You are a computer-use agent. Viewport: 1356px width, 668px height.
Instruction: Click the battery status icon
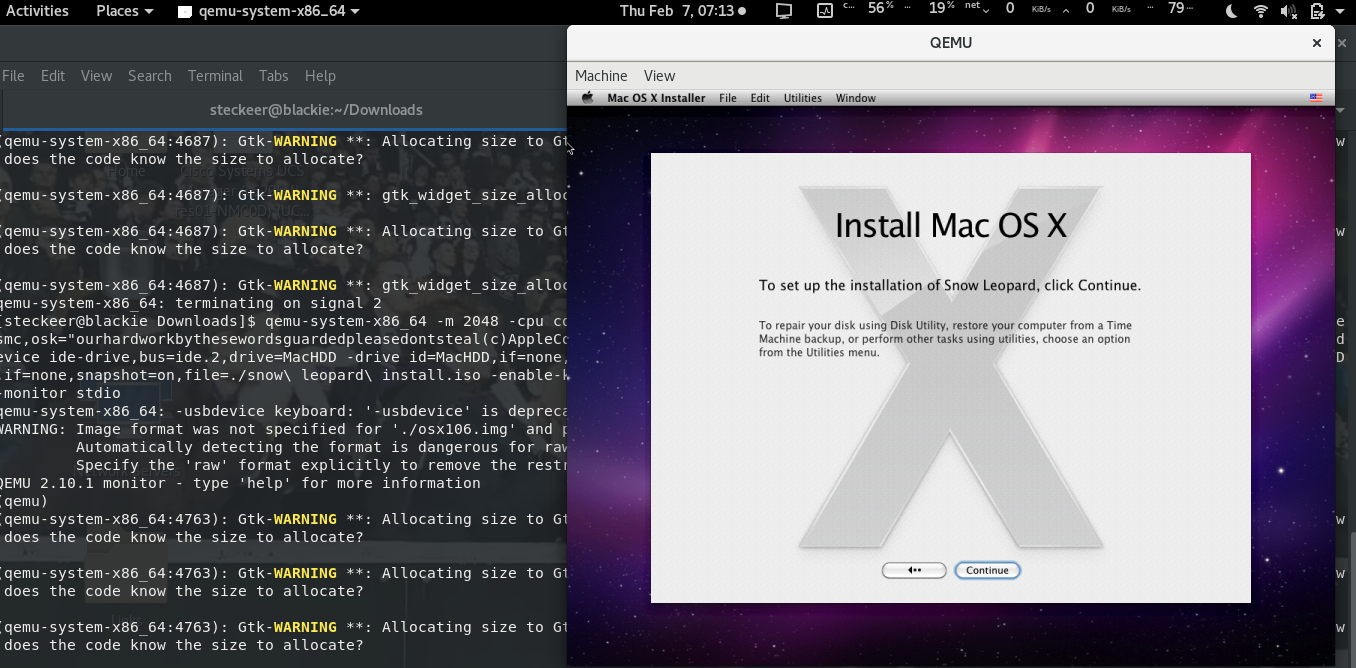[1318, 11]
